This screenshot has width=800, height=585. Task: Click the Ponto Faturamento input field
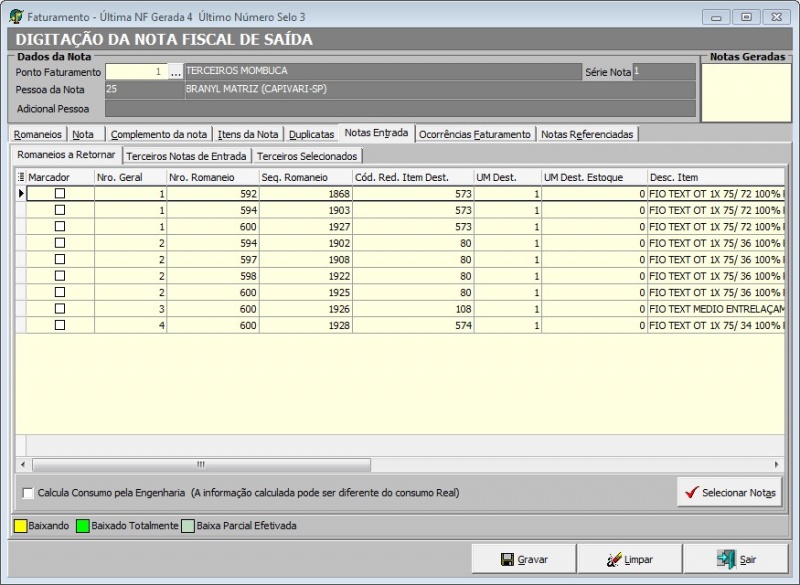pyautogui.click(x=135, y=72)
